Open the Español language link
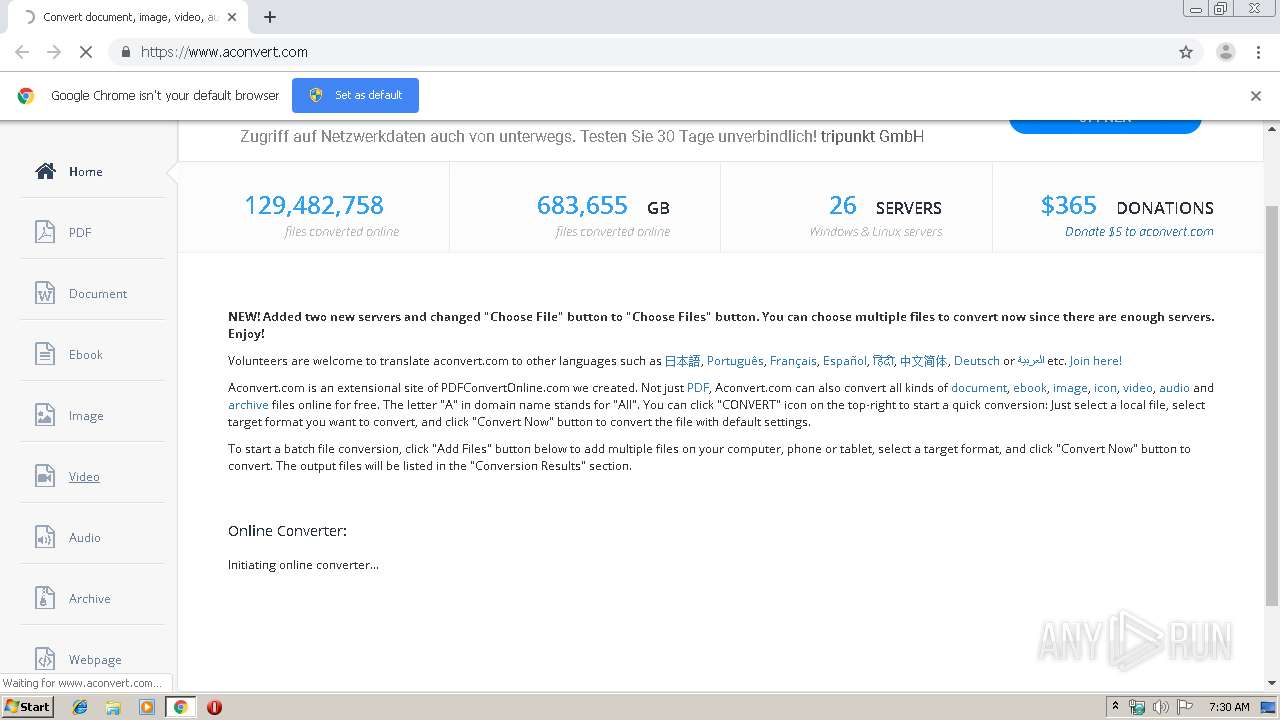This screenshot has width=1280, height=720. [x=845, y=361]
